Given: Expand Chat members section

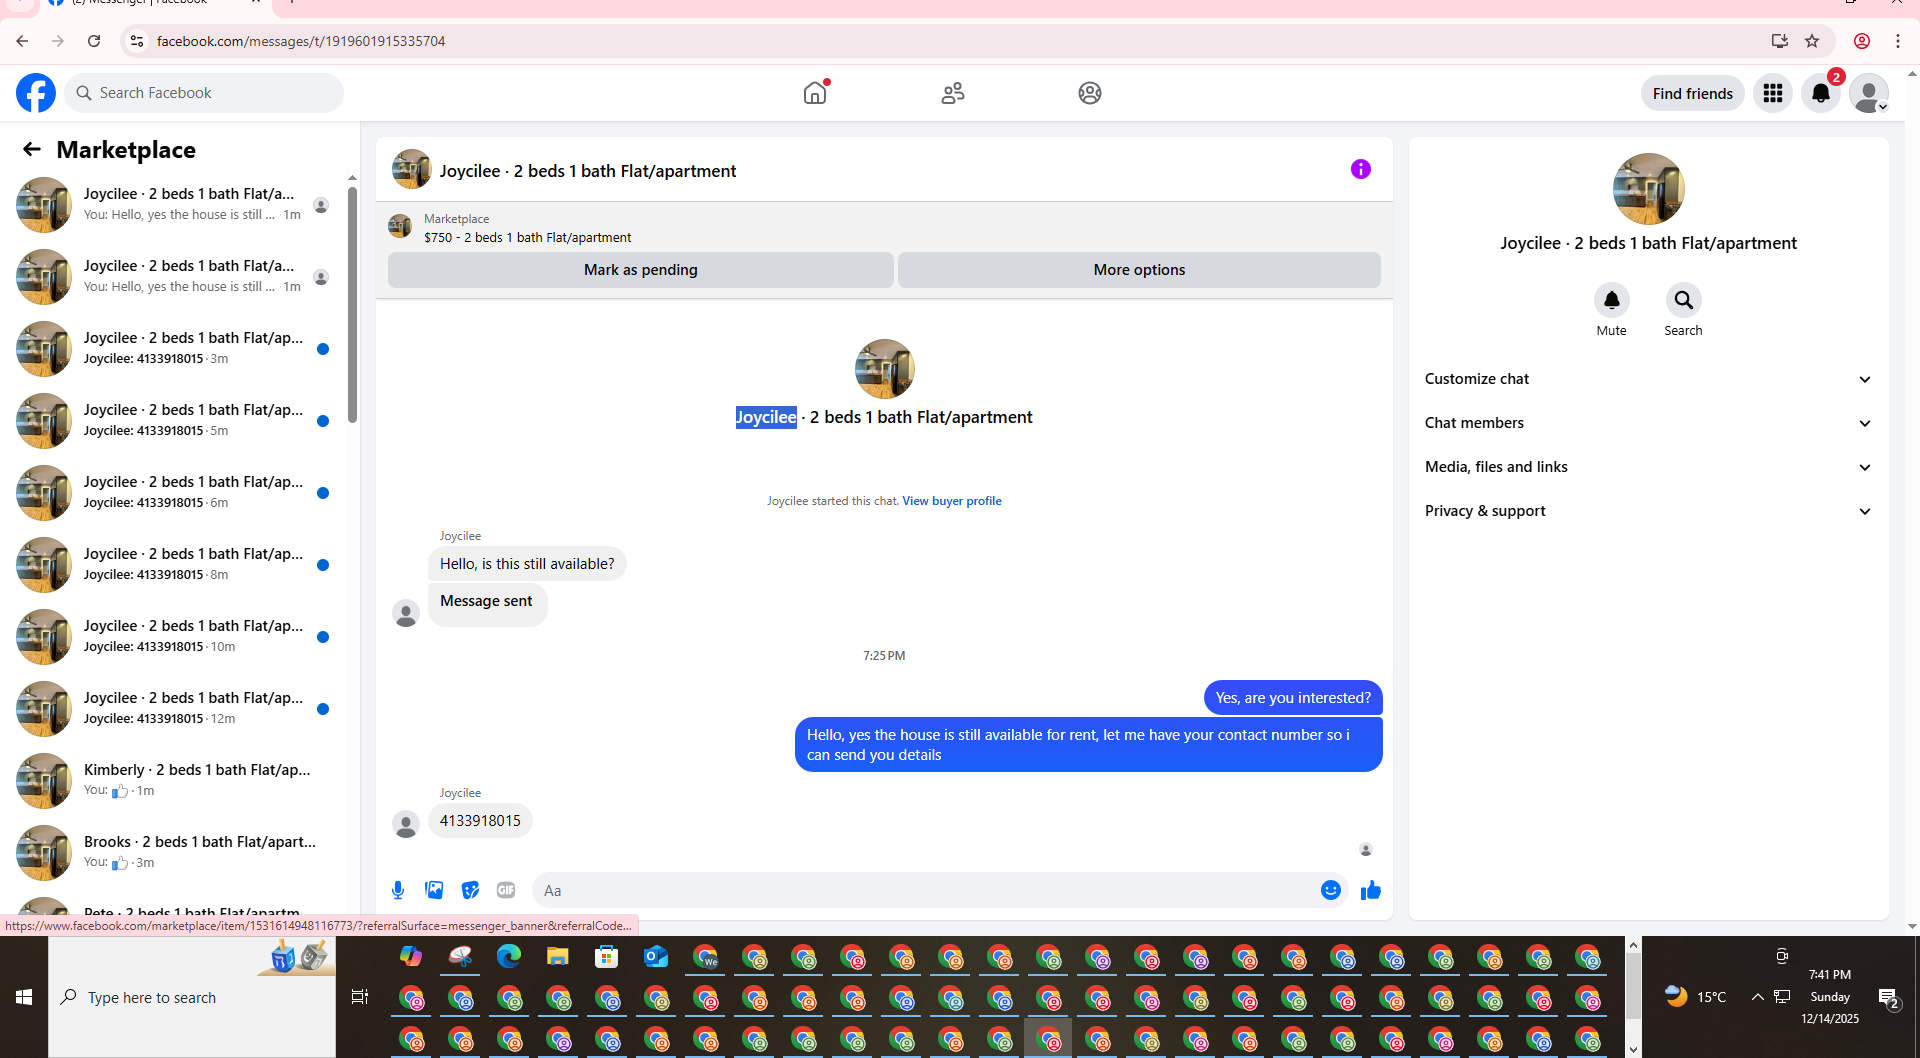Looking at the screenshot, I should (x=1648, y=423).
